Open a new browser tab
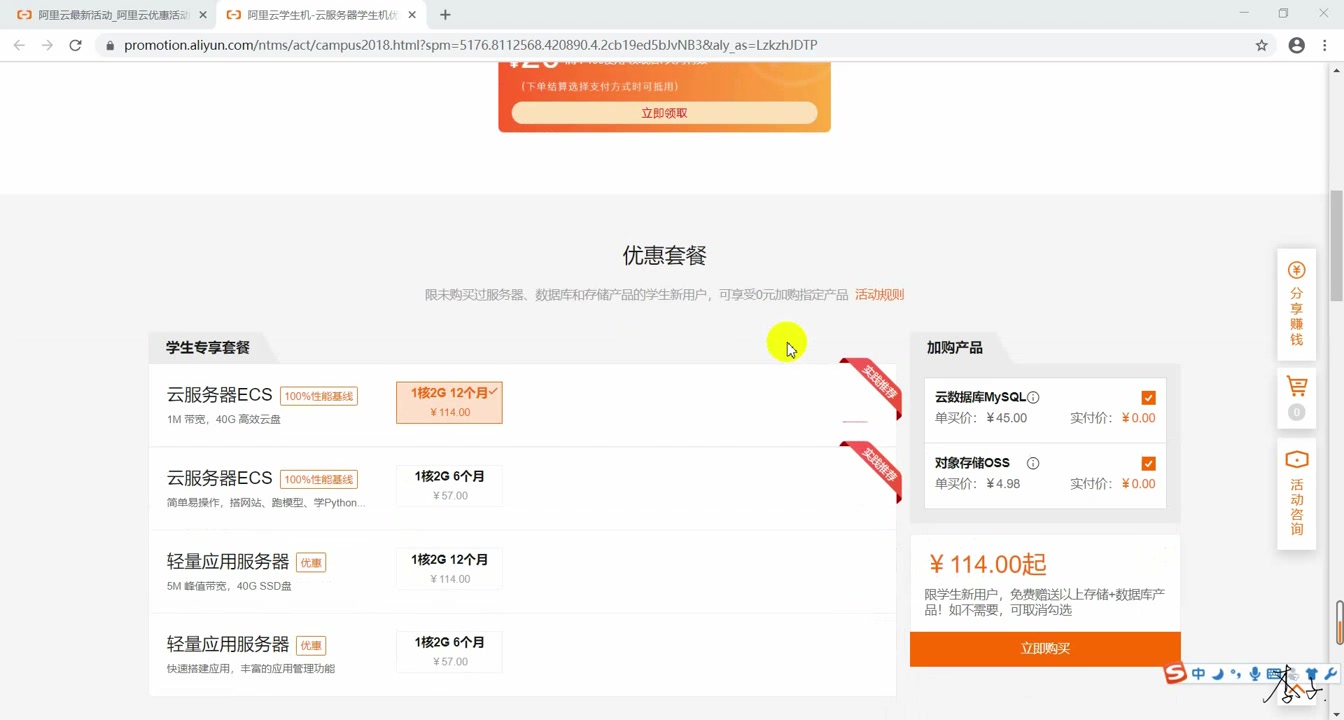Screen dimensions: 1344x720 (x=445, y=15)
